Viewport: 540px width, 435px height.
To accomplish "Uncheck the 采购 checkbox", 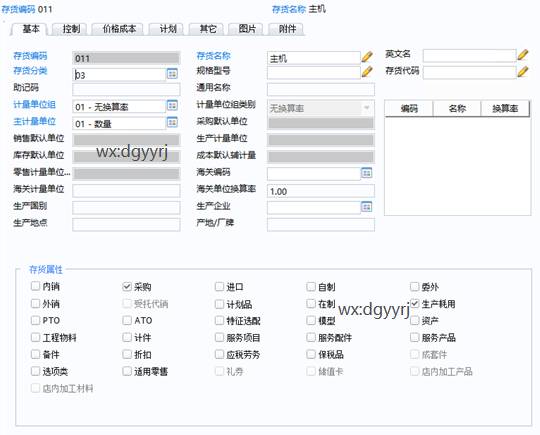I will point(127,286).
